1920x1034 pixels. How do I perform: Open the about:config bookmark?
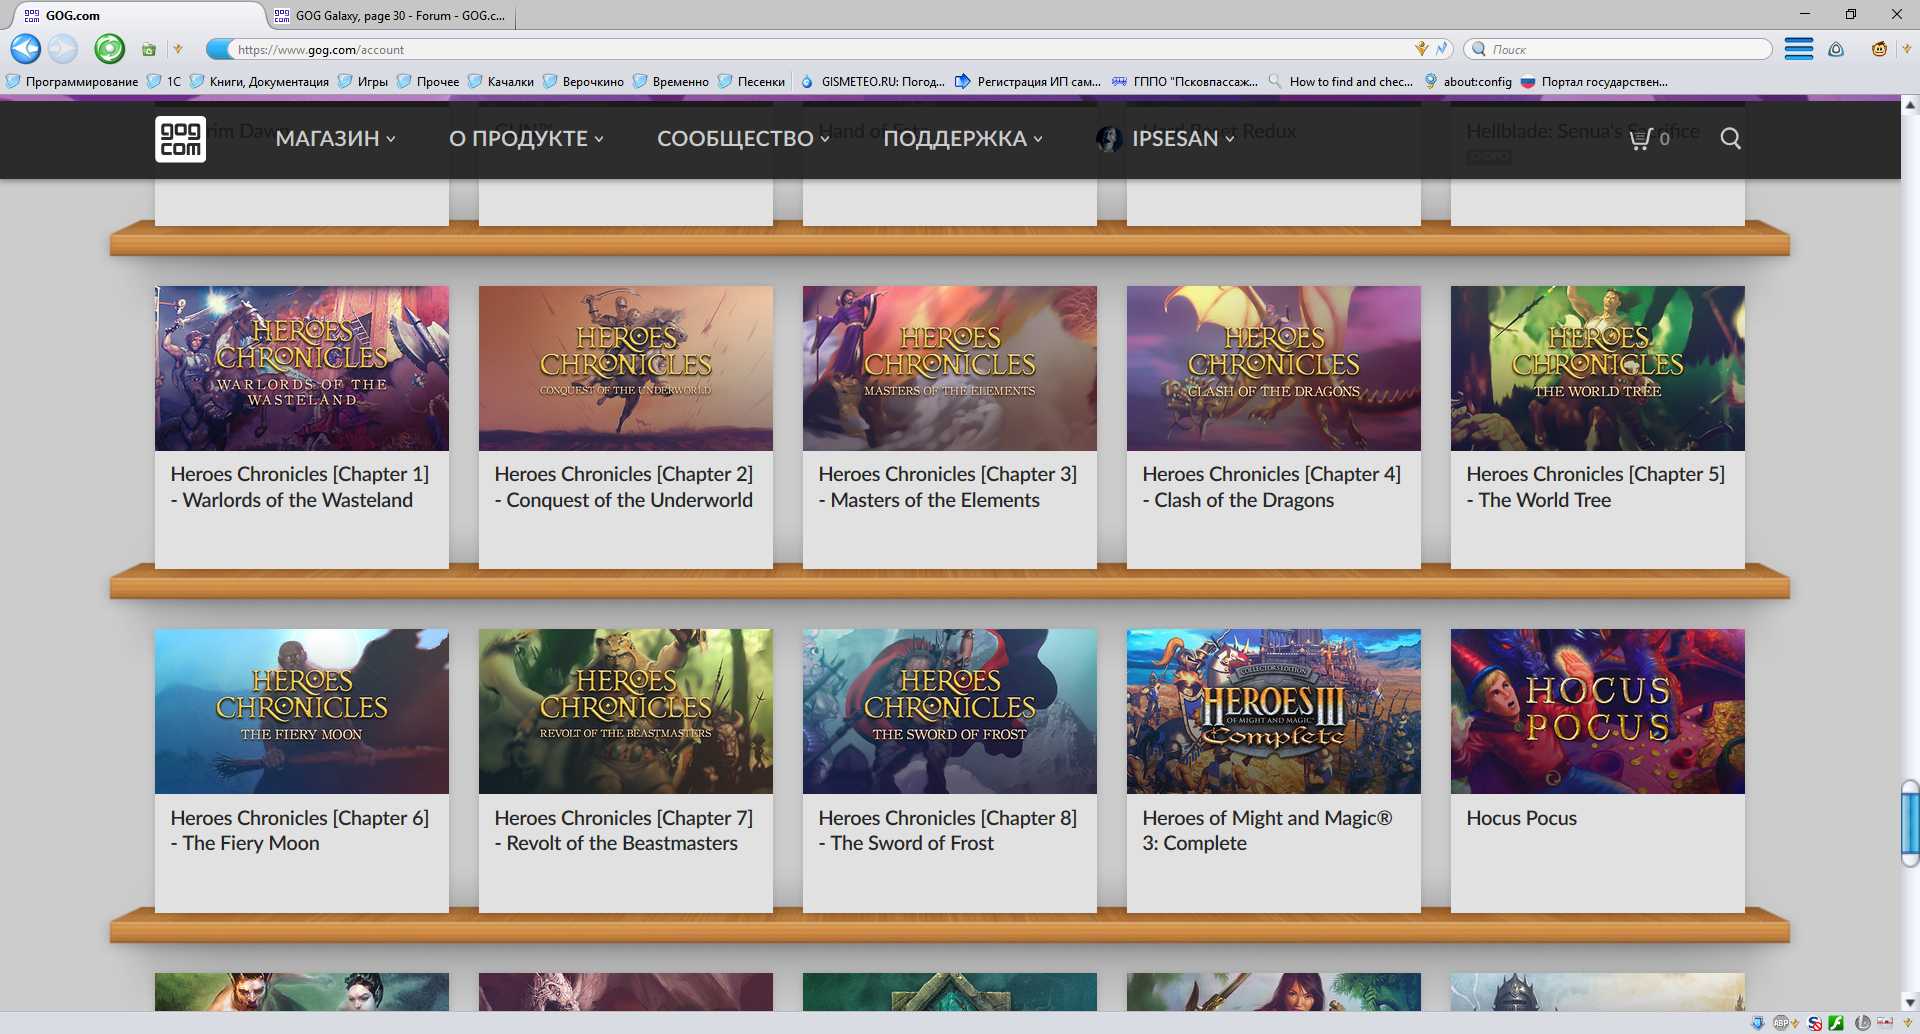pos(1467,82)
